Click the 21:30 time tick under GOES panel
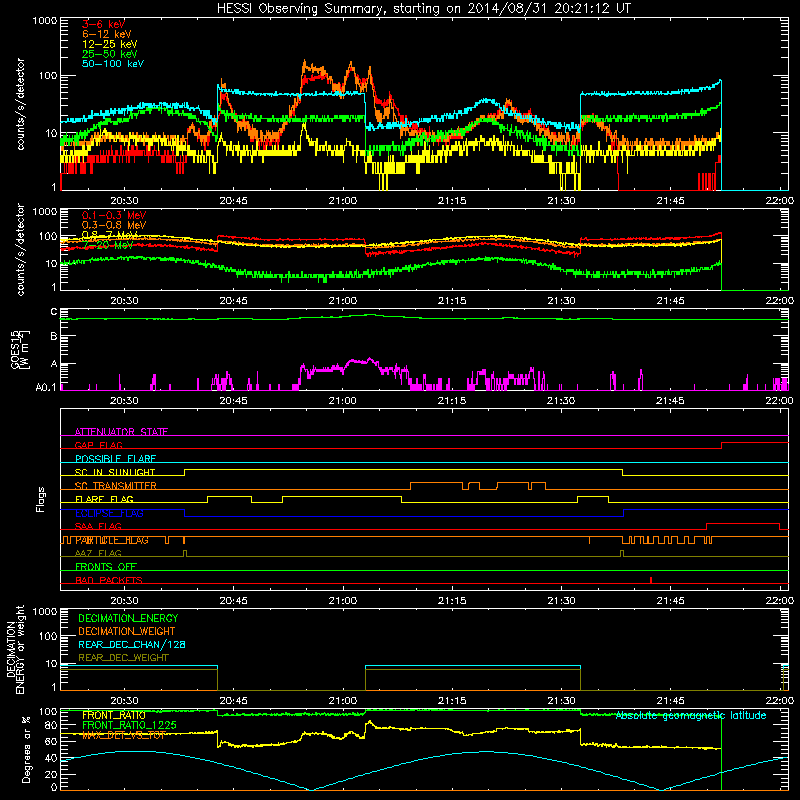The image size is (800, 800). coord(561,401)
